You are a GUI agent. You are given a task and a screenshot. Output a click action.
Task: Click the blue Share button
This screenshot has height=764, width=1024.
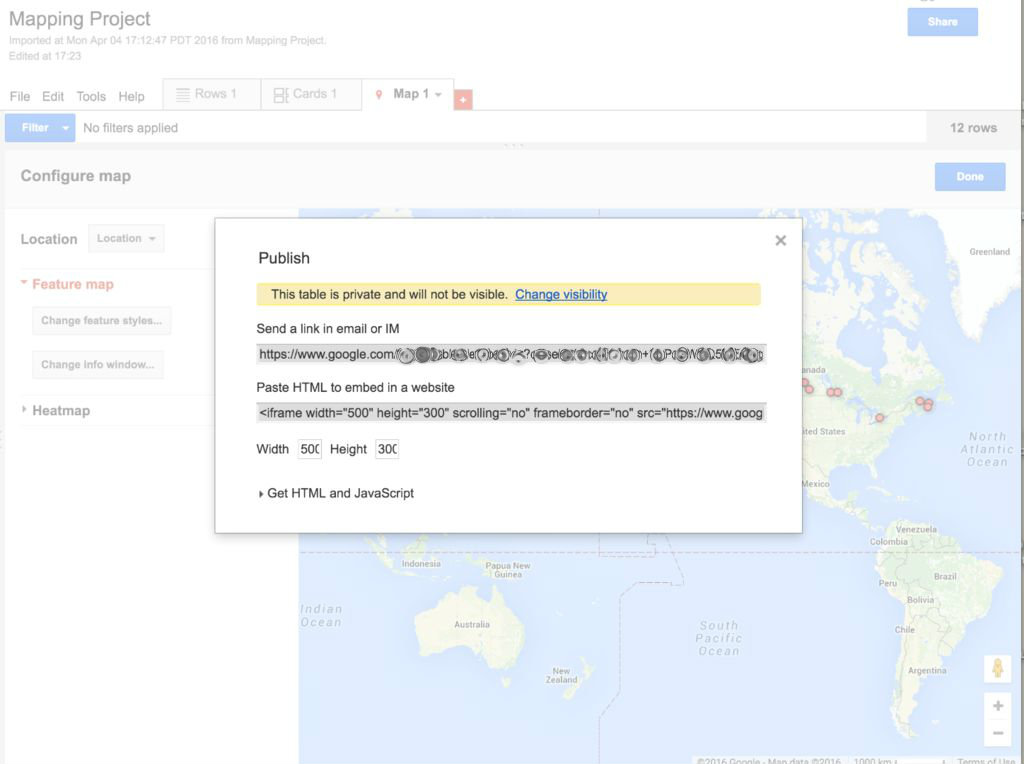pos(942,22)
